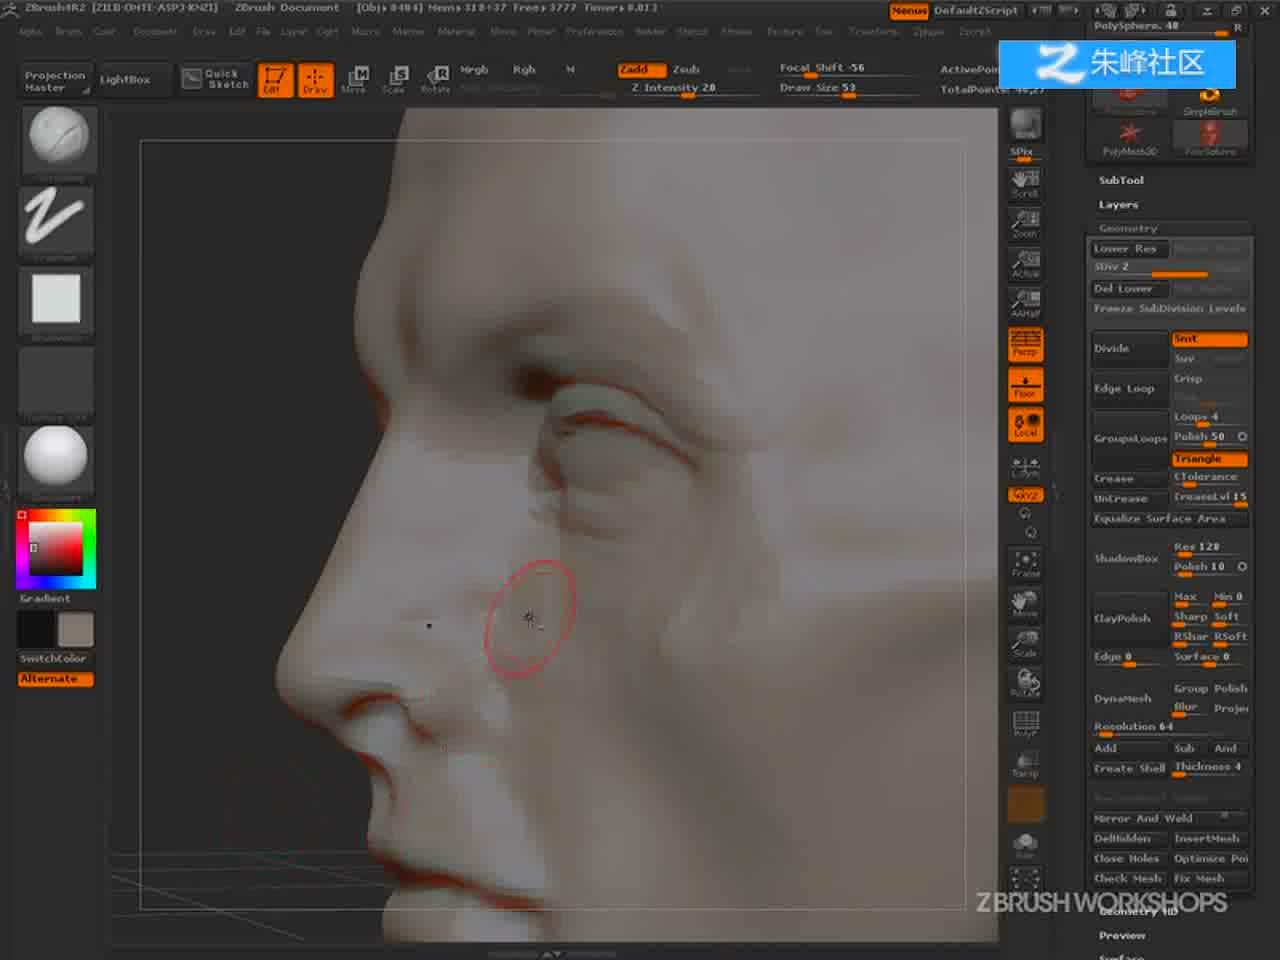Image resolution: width=1280 pixels, height=960 pixels.
Task: Click the Scroll document icon
Action: tap(1025, 183)
